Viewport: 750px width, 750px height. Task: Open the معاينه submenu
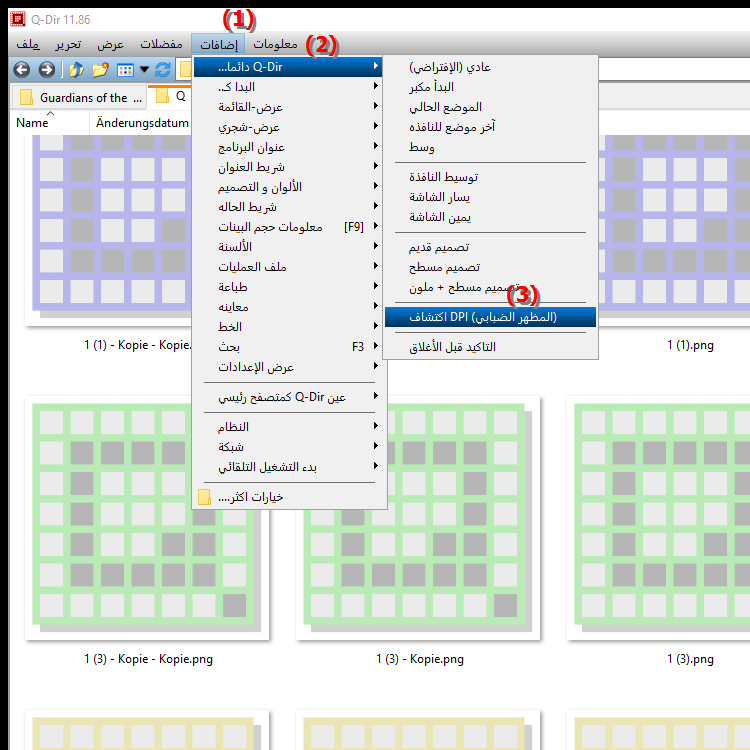(x=288, y=307)
